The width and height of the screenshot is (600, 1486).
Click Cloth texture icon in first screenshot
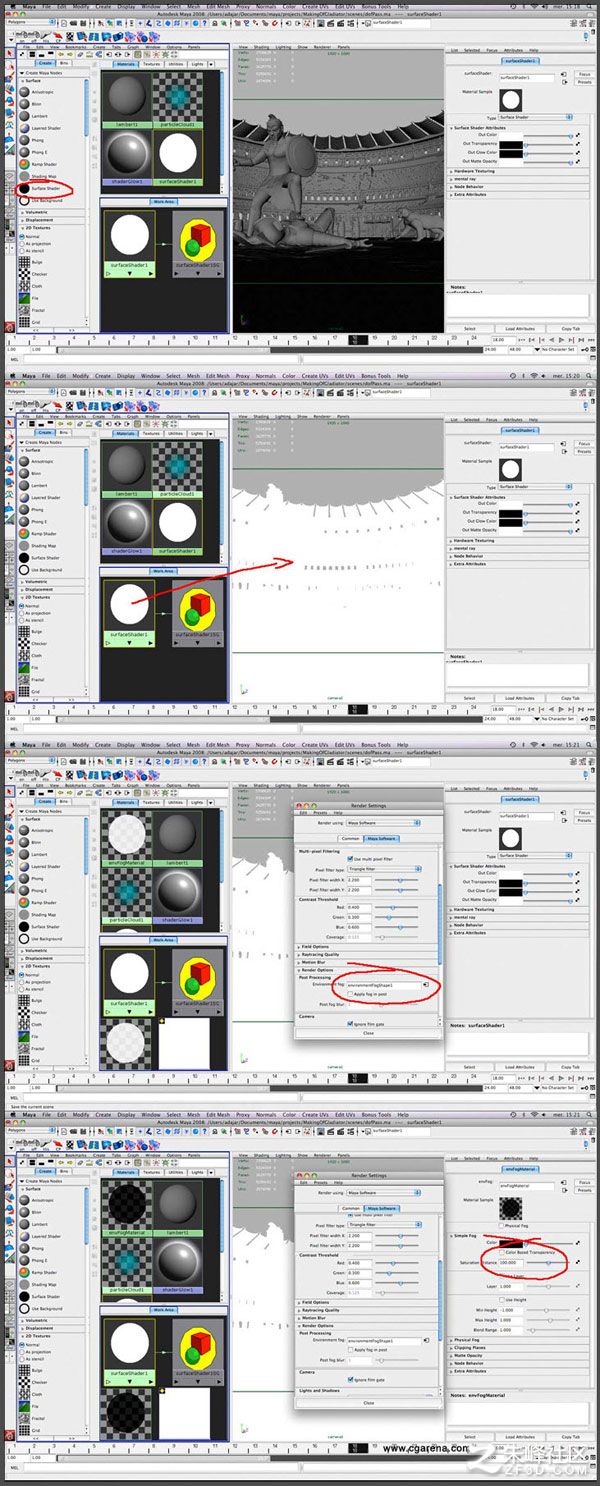coord(24,286)
